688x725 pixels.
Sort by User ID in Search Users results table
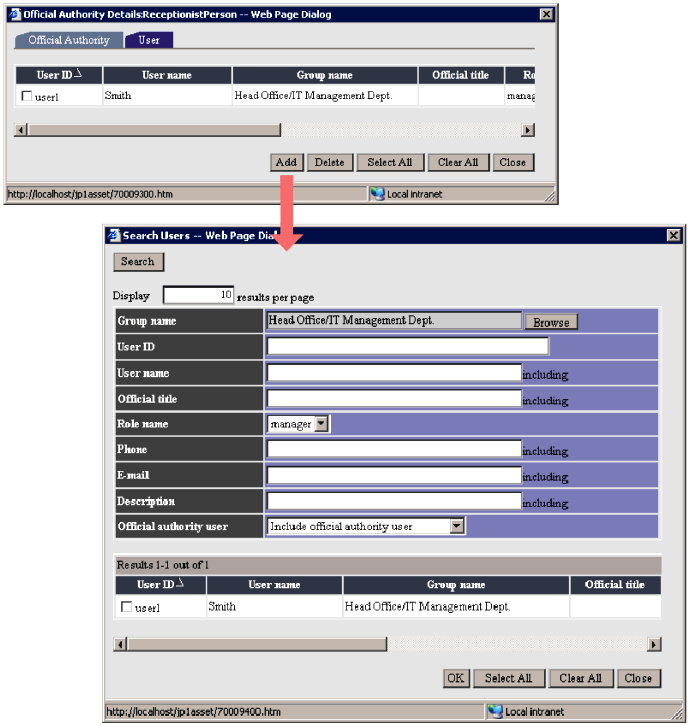pyautogui.click(x=160, y=584)
